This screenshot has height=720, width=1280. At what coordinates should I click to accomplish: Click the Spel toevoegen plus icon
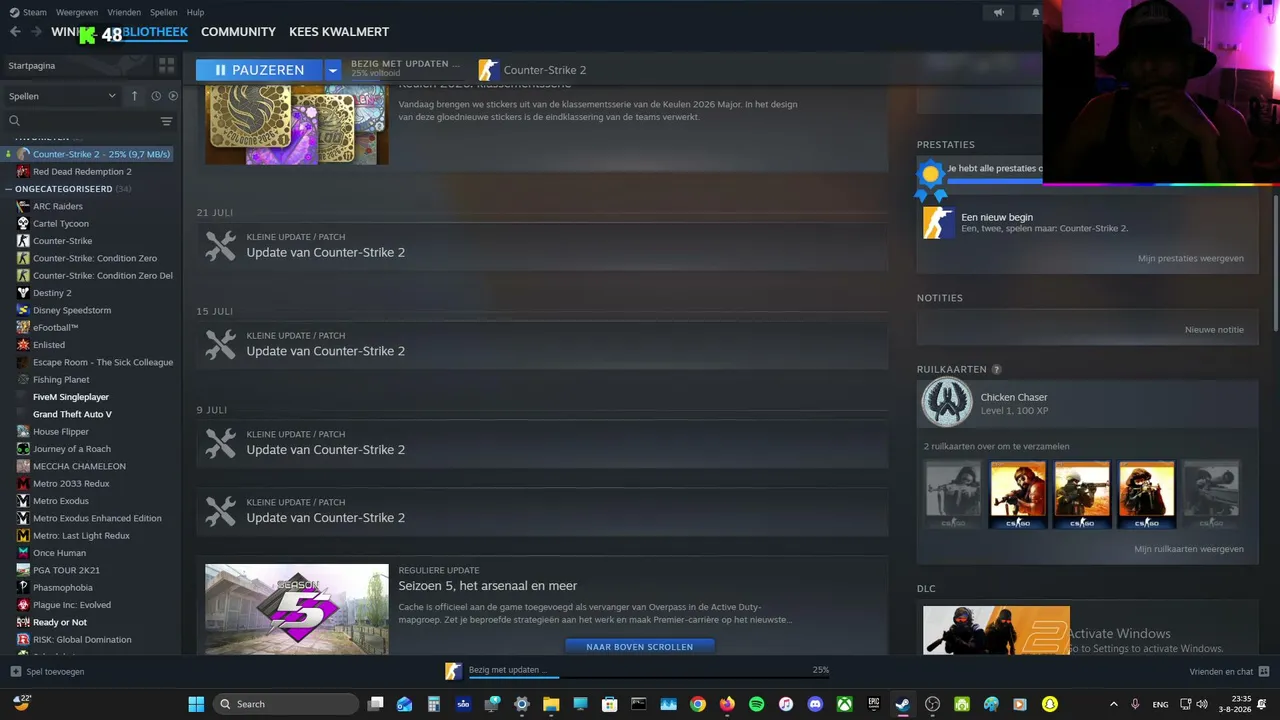coord(15,672)
